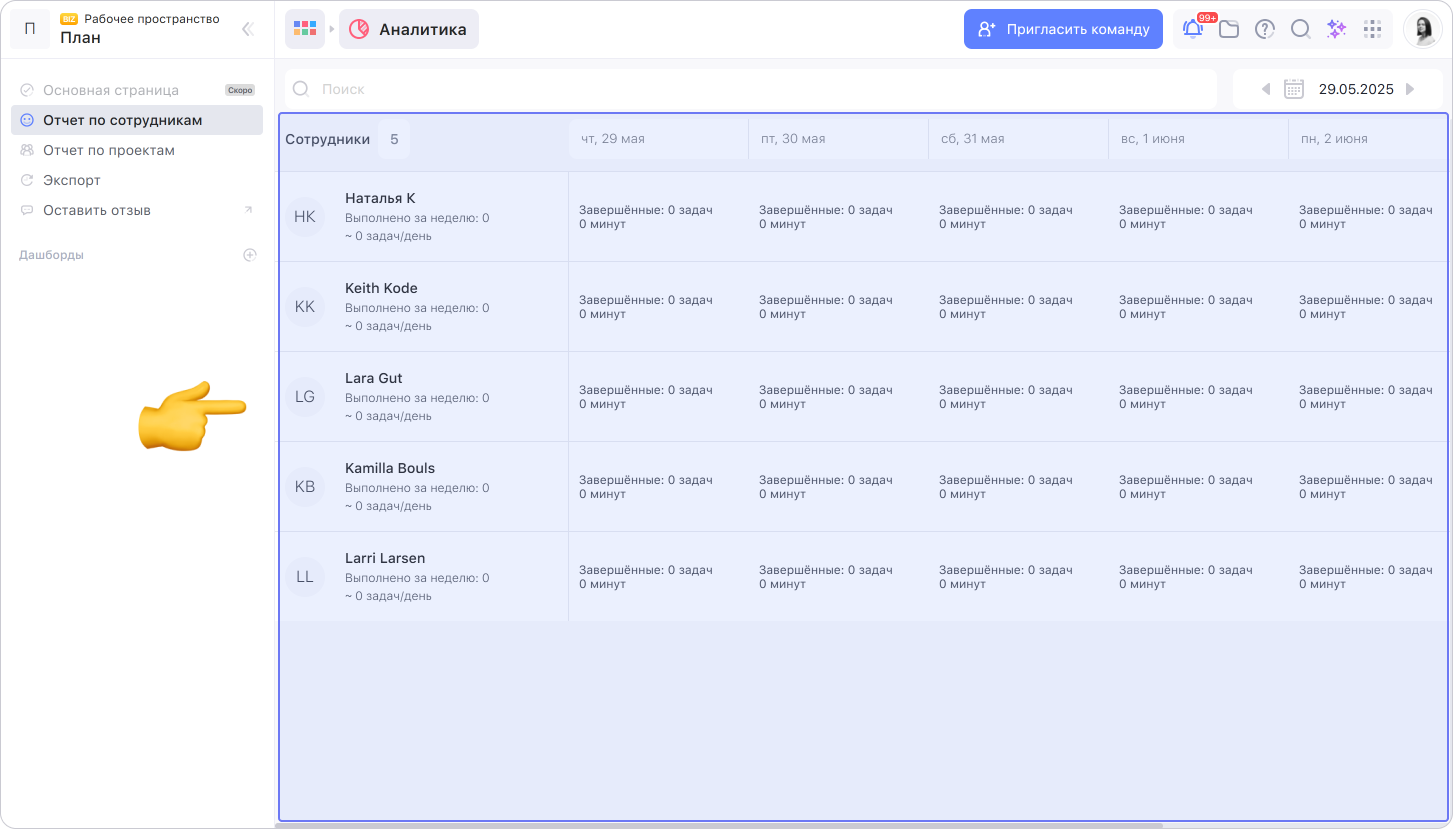1453x829 pixels.
Task: Click the user profile avatar
Action: pyautogui.click(x=1422, y=29)
